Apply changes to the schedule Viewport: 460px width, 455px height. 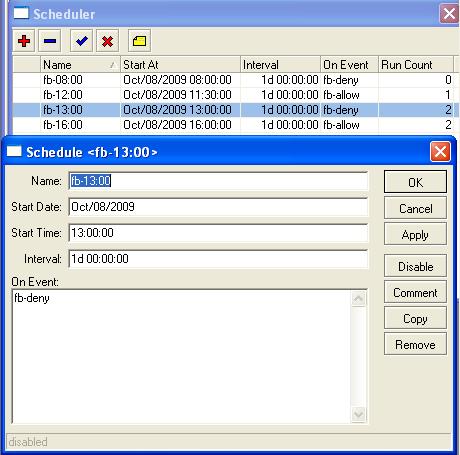(x=415, y=234)
